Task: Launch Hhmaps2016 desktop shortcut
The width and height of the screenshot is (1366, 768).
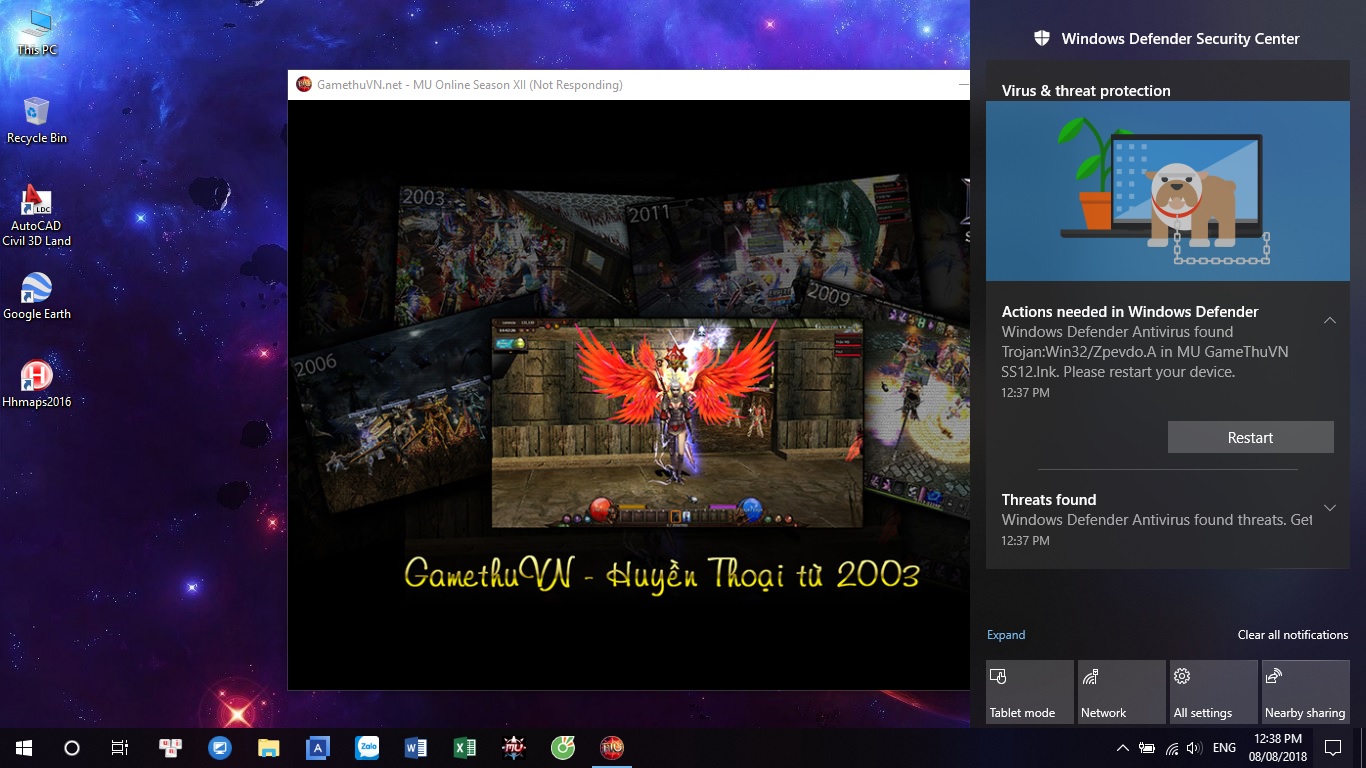Action: (37, 384)
